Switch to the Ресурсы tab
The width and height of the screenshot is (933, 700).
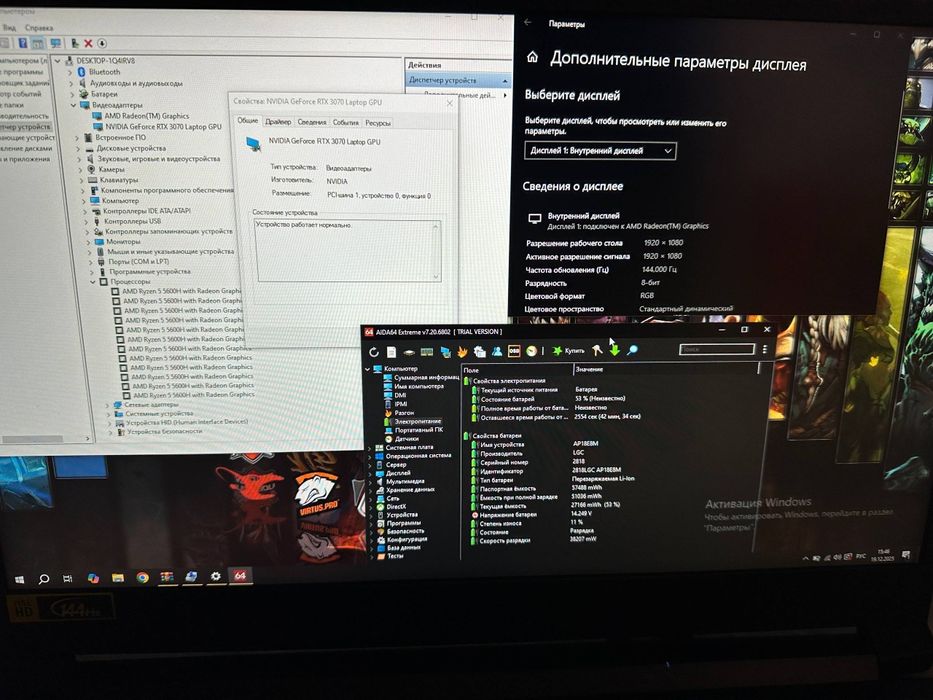[378, 123]
